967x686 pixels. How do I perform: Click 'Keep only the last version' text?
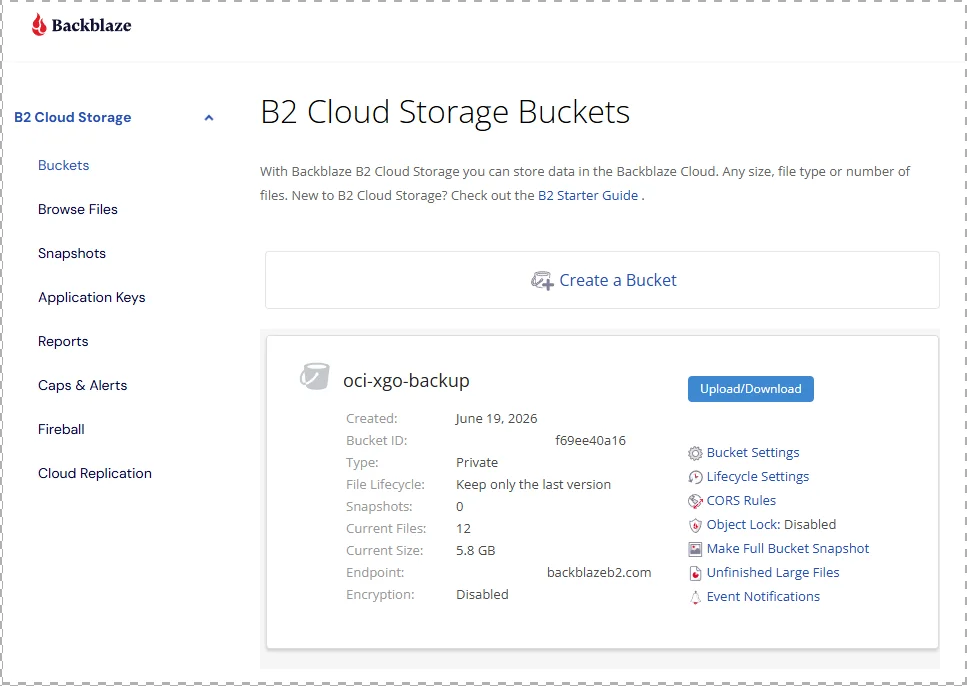coord(533,484)
